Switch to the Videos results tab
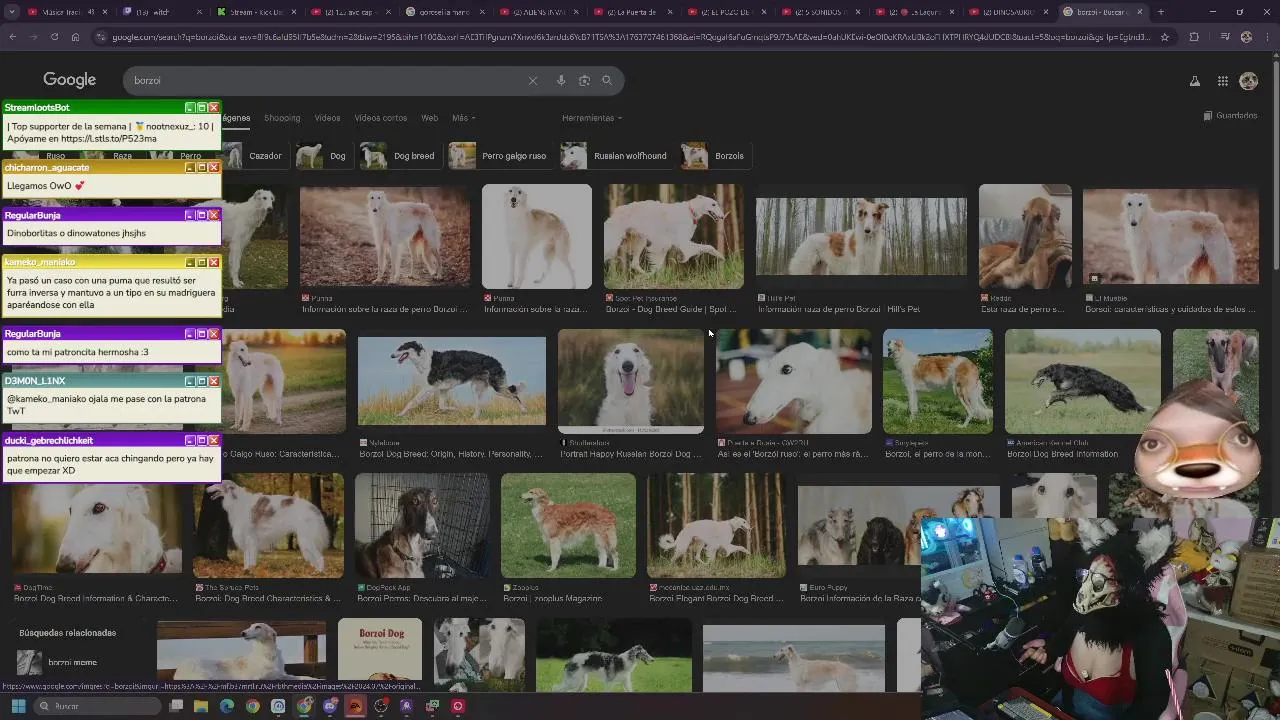 click(x=327, y=118)
